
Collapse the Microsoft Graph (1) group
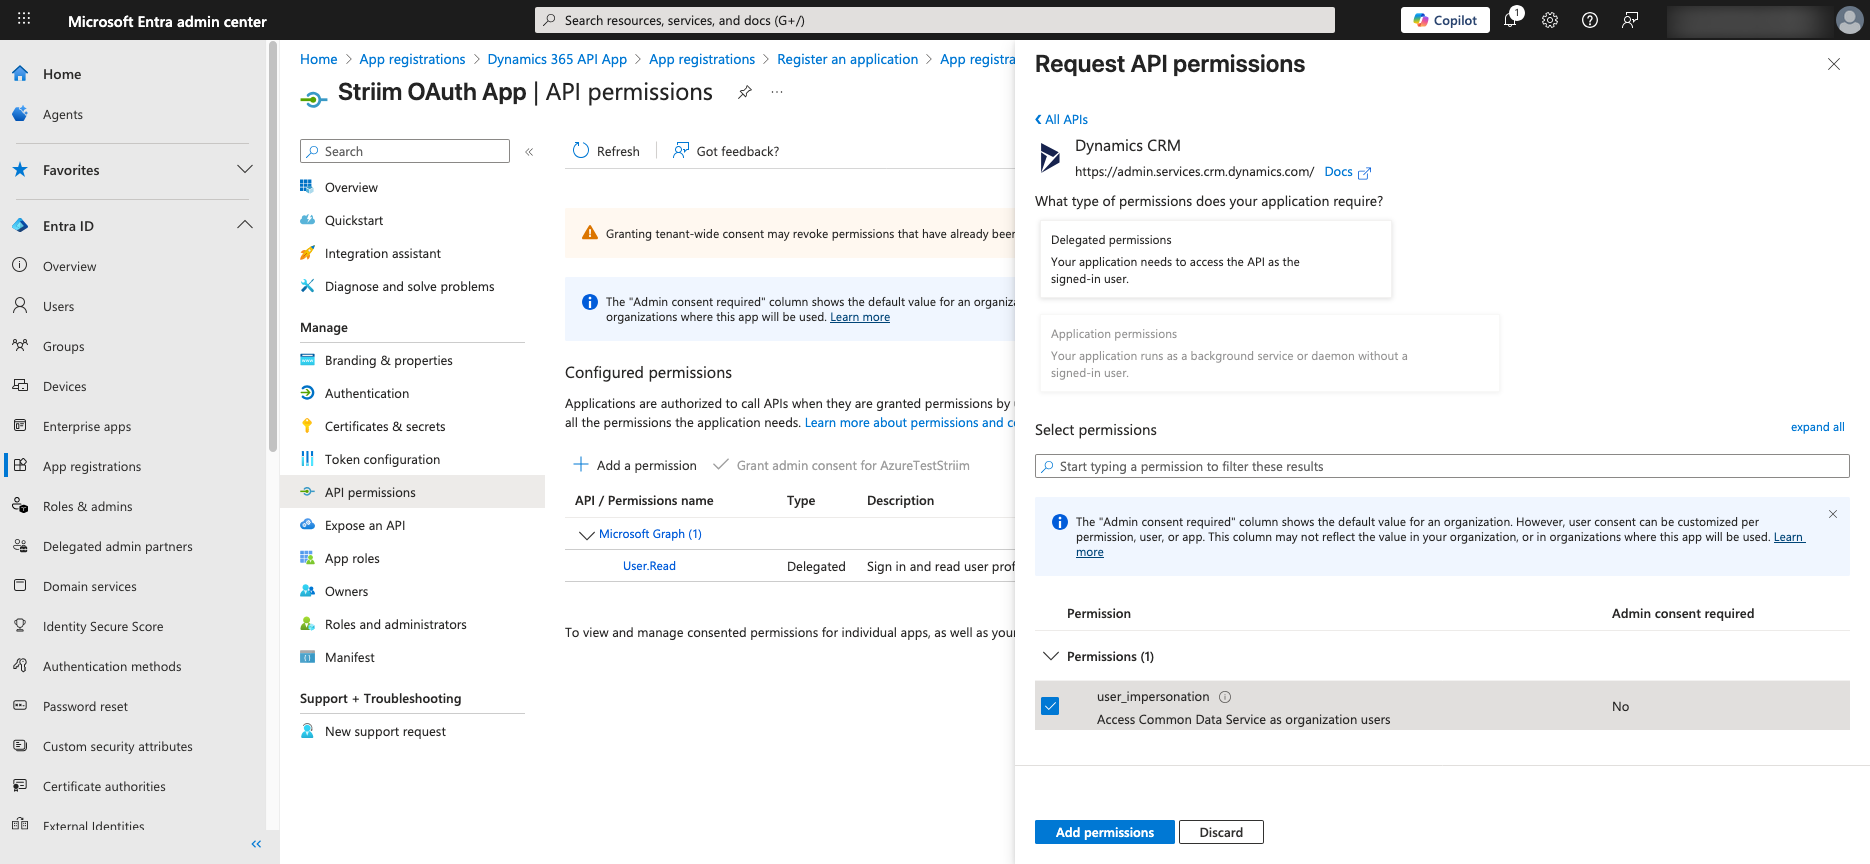coord(586,535)
